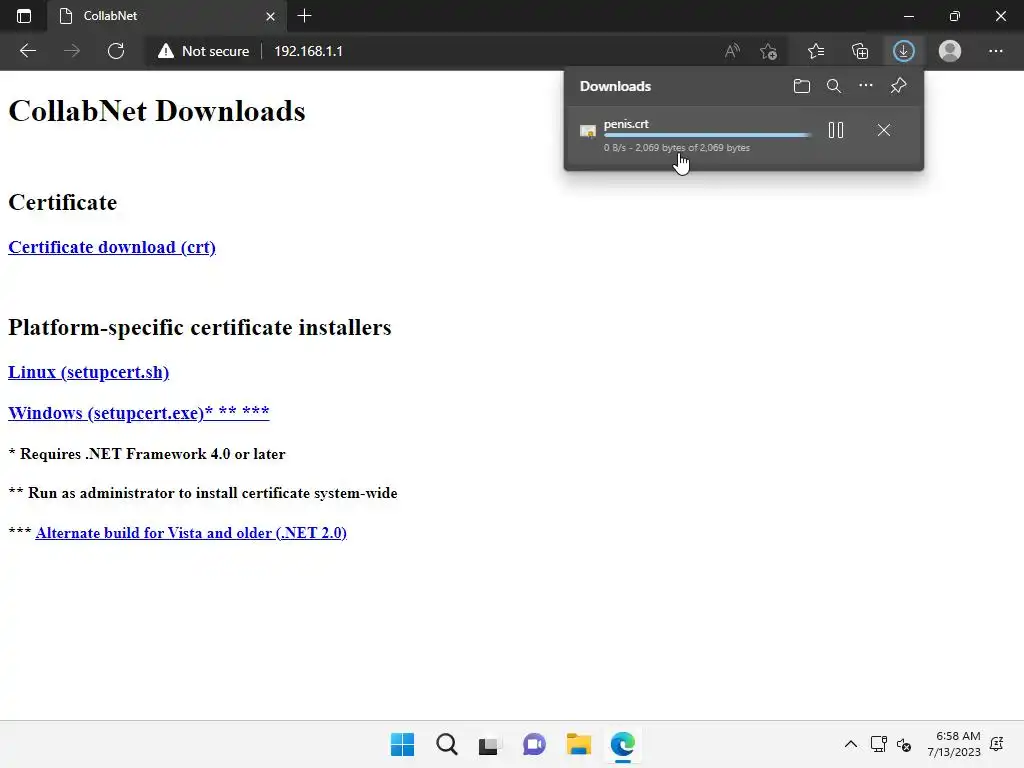Pause the .crt file download
1024x768 pixels.
(836, 130)
